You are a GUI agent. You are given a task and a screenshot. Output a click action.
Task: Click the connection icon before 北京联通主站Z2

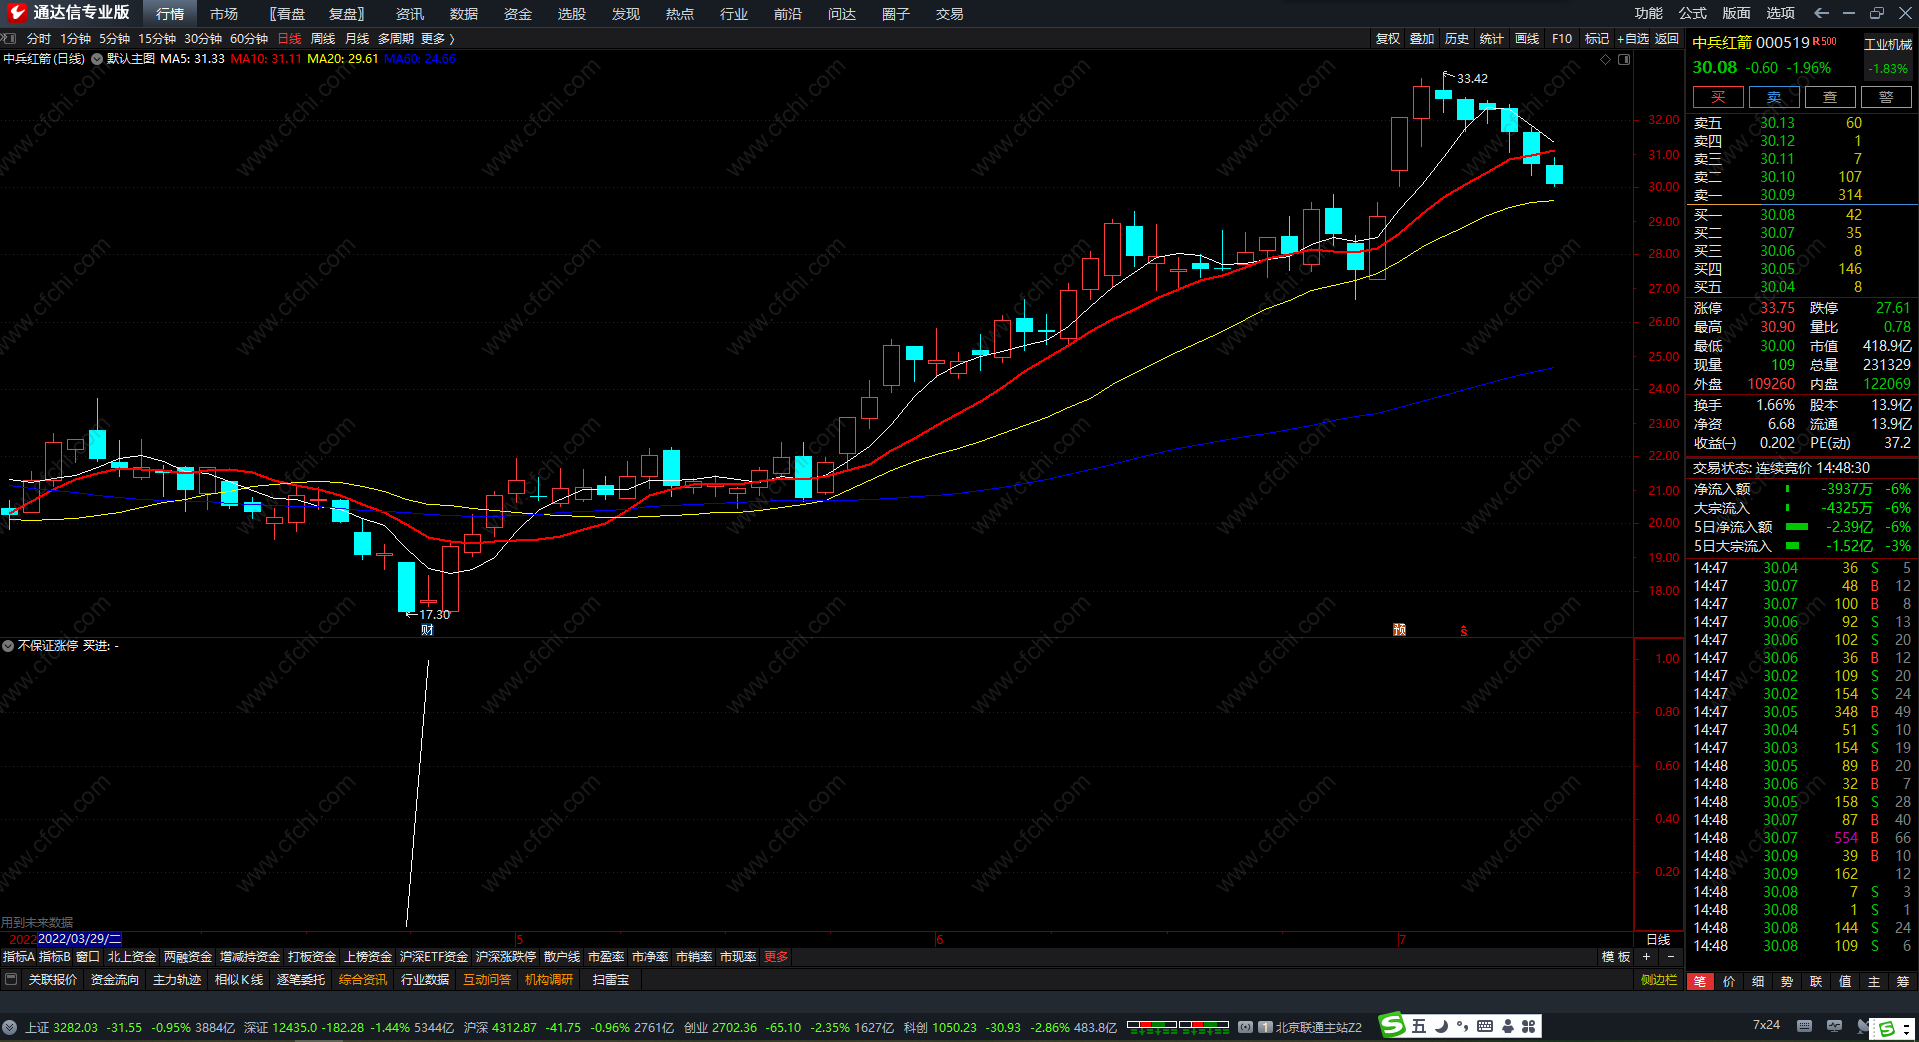pyautogui.click(x=1245, y=1027)
